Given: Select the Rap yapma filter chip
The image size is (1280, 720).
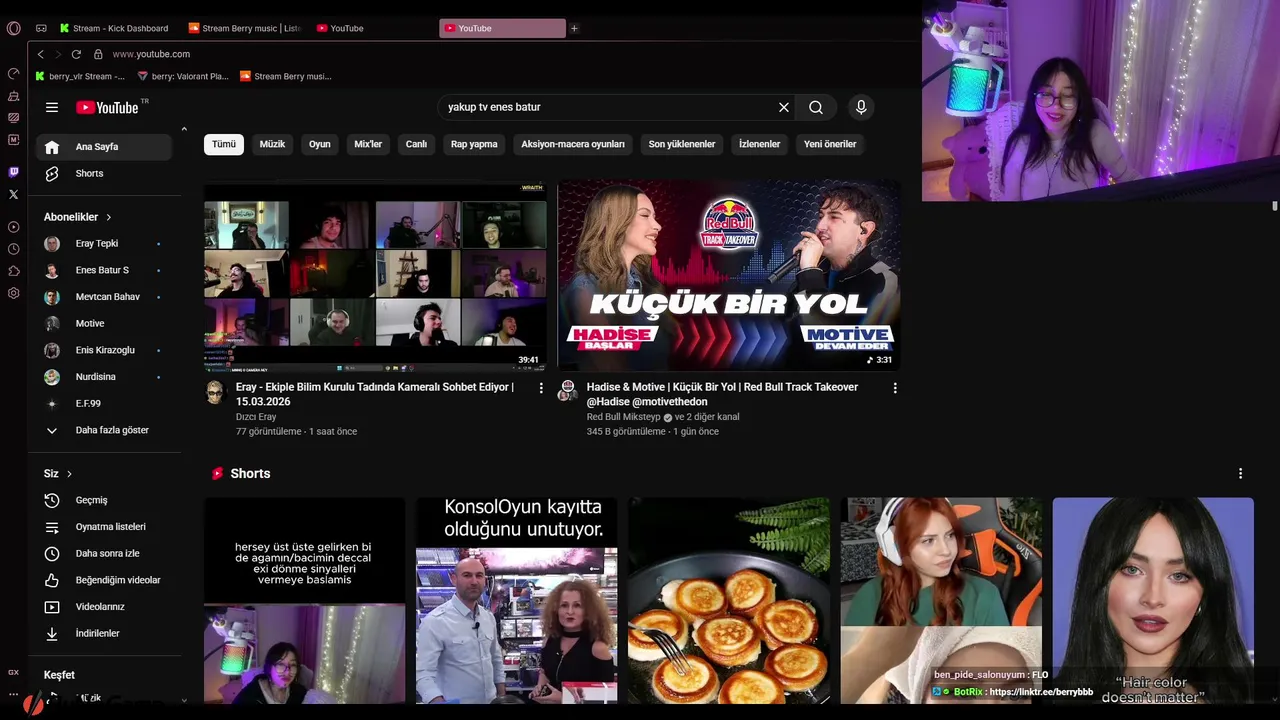Looking at the screenshot, I should (x=474, y=144).
